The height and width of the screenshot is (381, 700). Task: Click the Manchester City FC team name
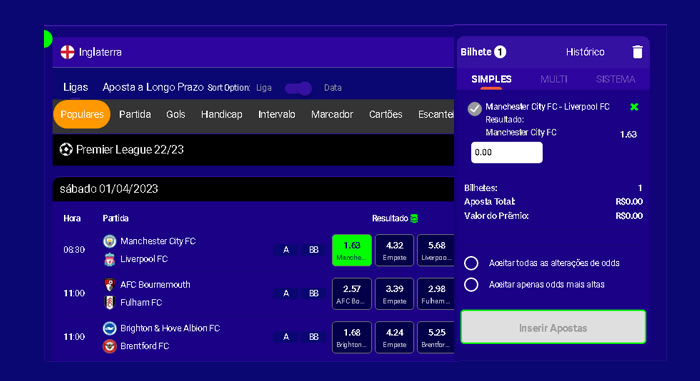click(158, 241)
